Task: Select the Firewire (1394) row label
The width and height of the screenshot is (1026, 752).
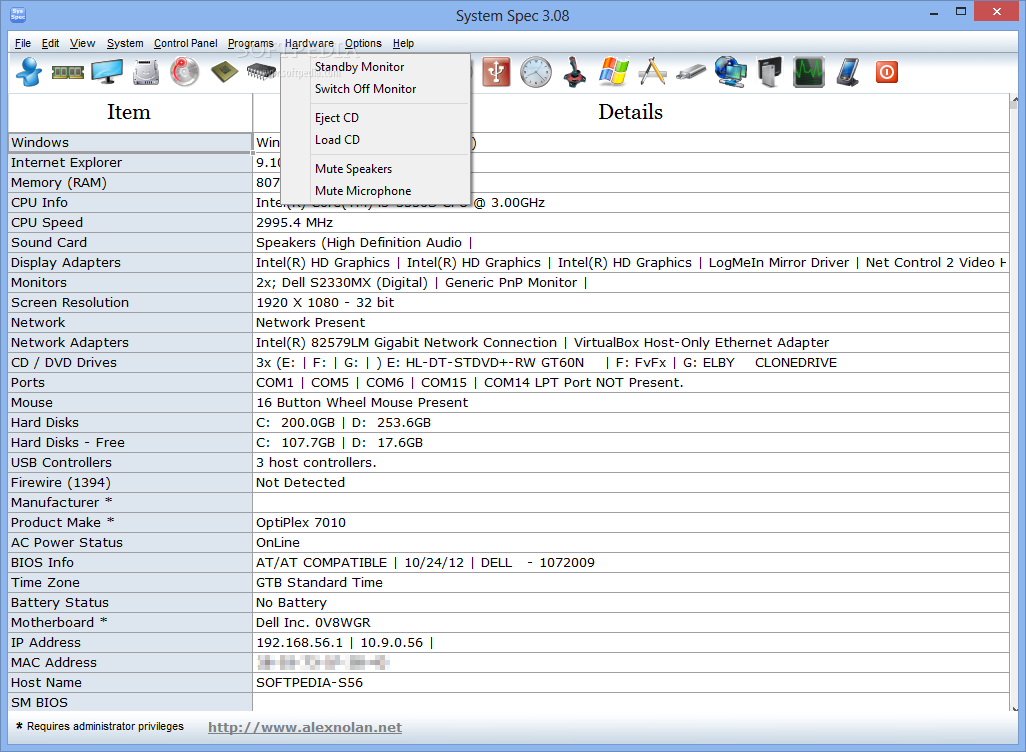Action: tap(130, 483)
